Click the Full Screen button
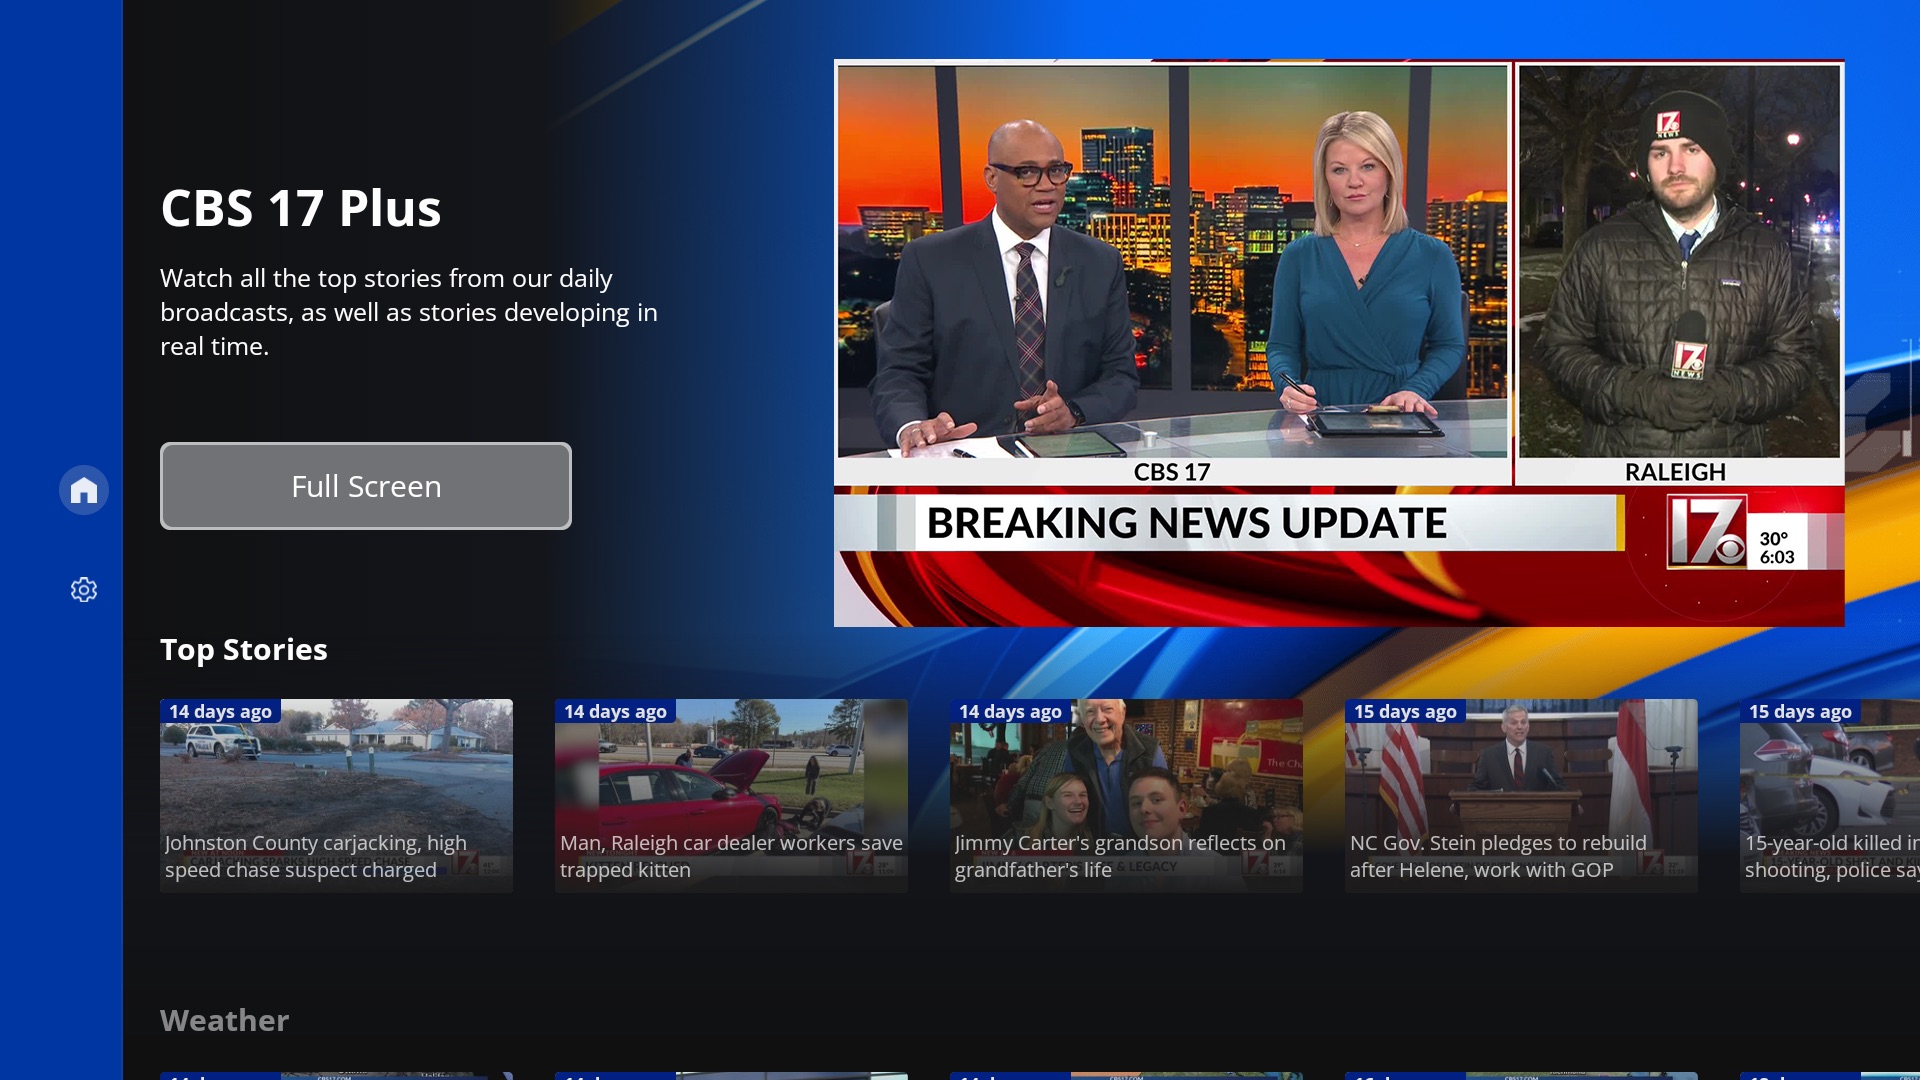Image resolution: width=1920 pixels, height=1080 pixels. [366, 486]
